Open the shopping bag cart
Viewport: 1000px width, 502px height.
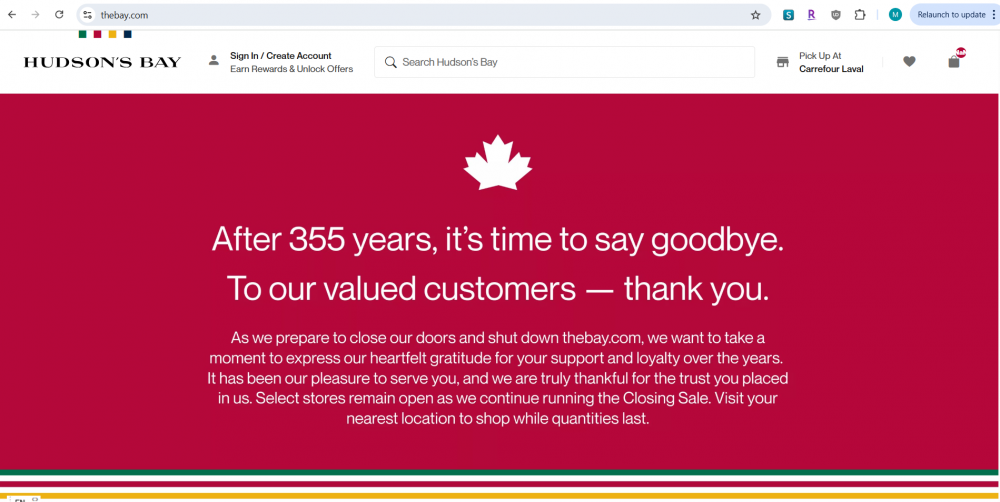(954, 62)
